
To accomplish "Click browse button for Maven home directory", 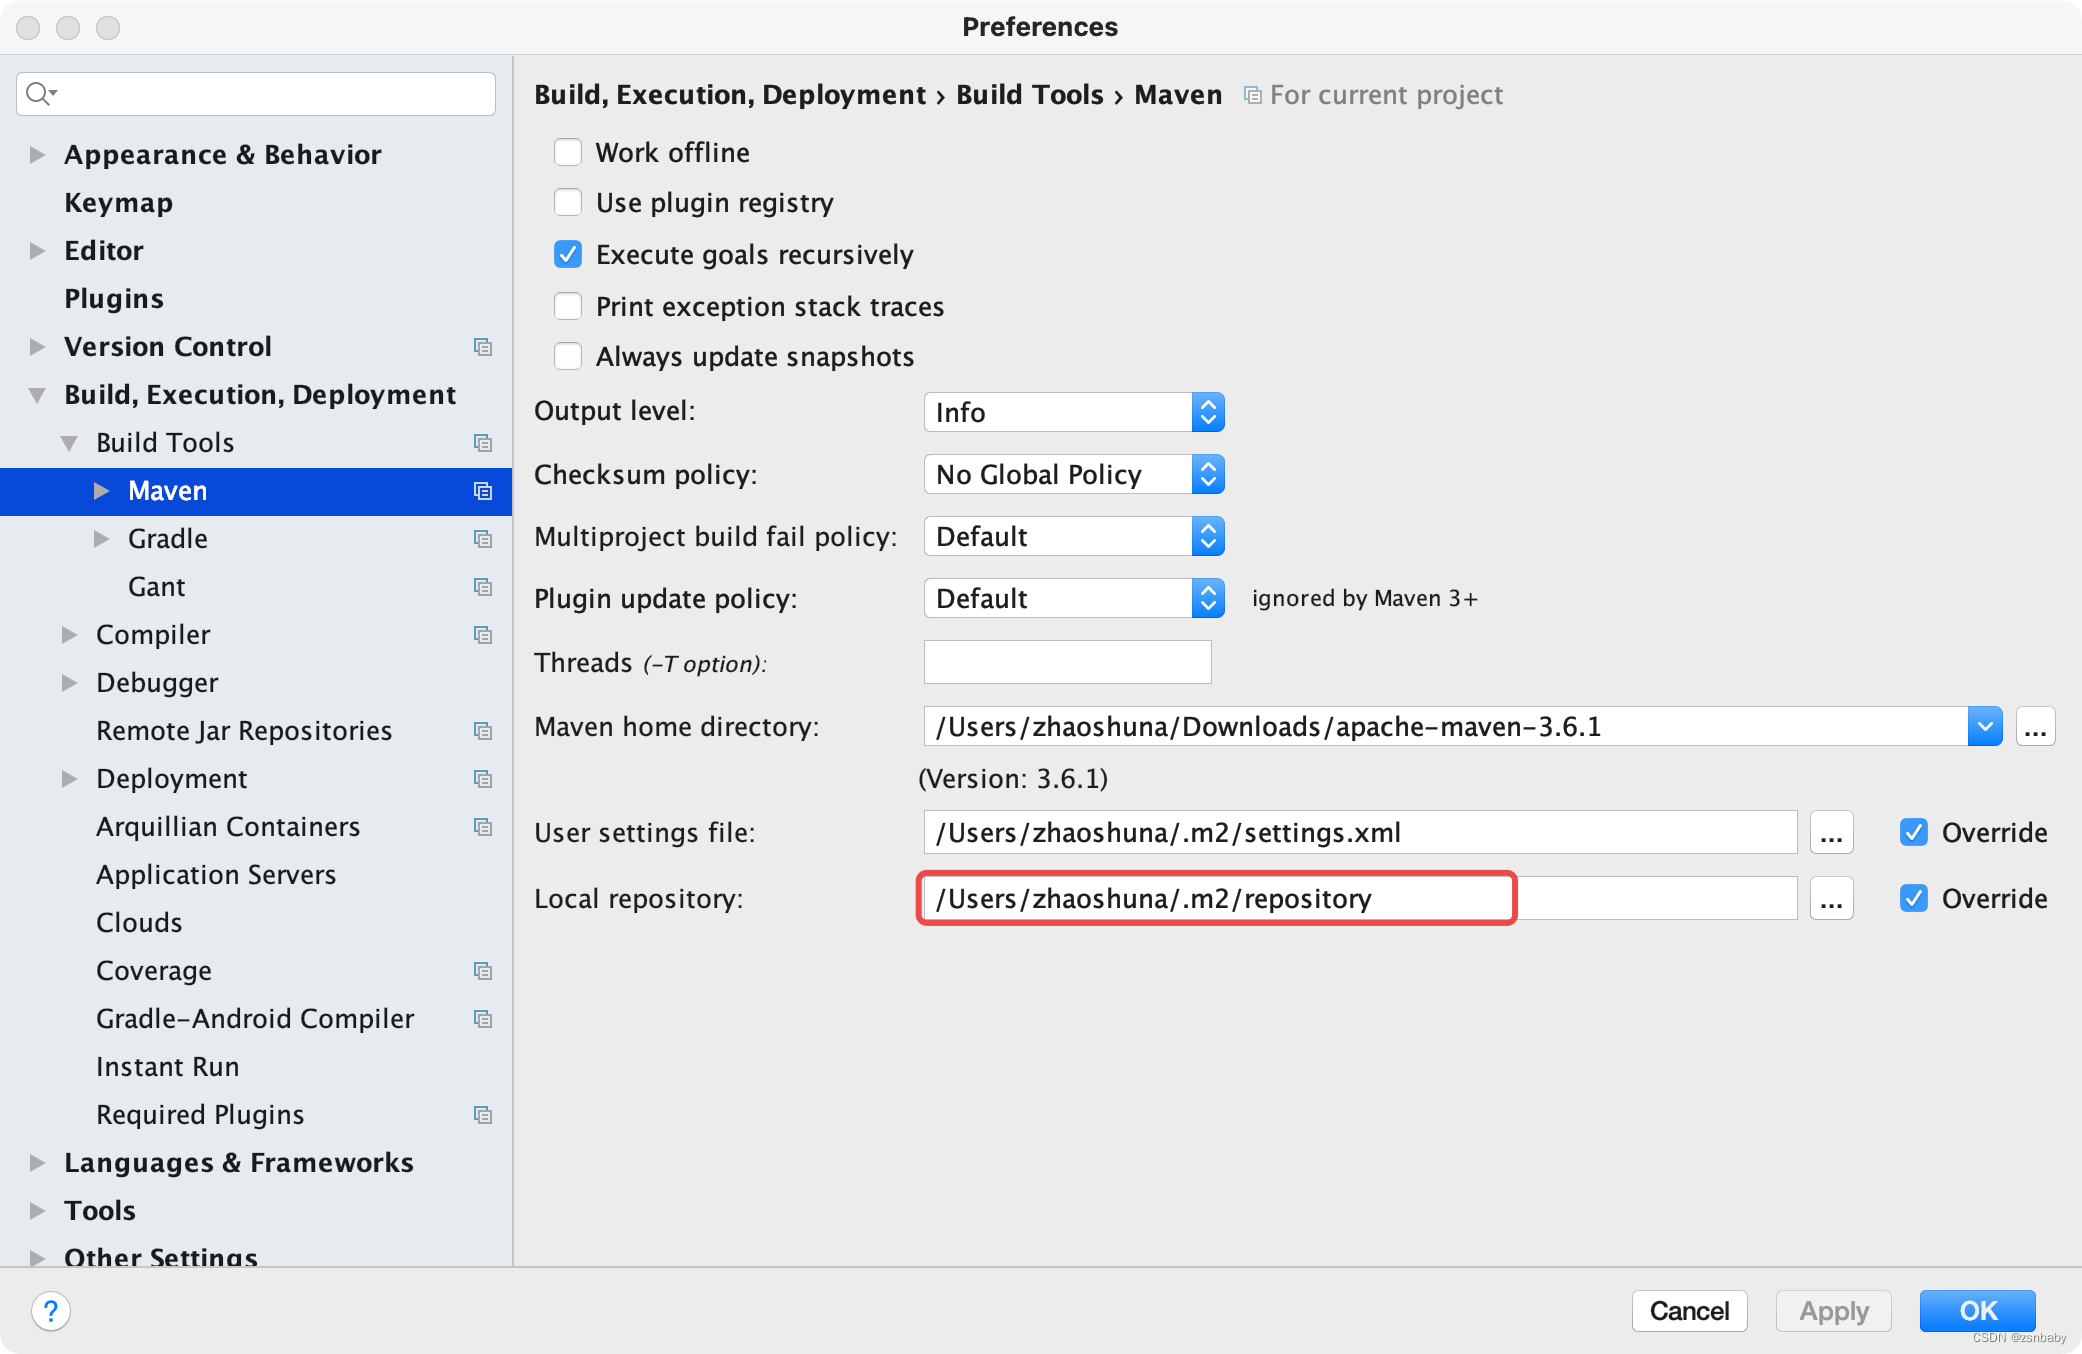I will (2035, 727).
